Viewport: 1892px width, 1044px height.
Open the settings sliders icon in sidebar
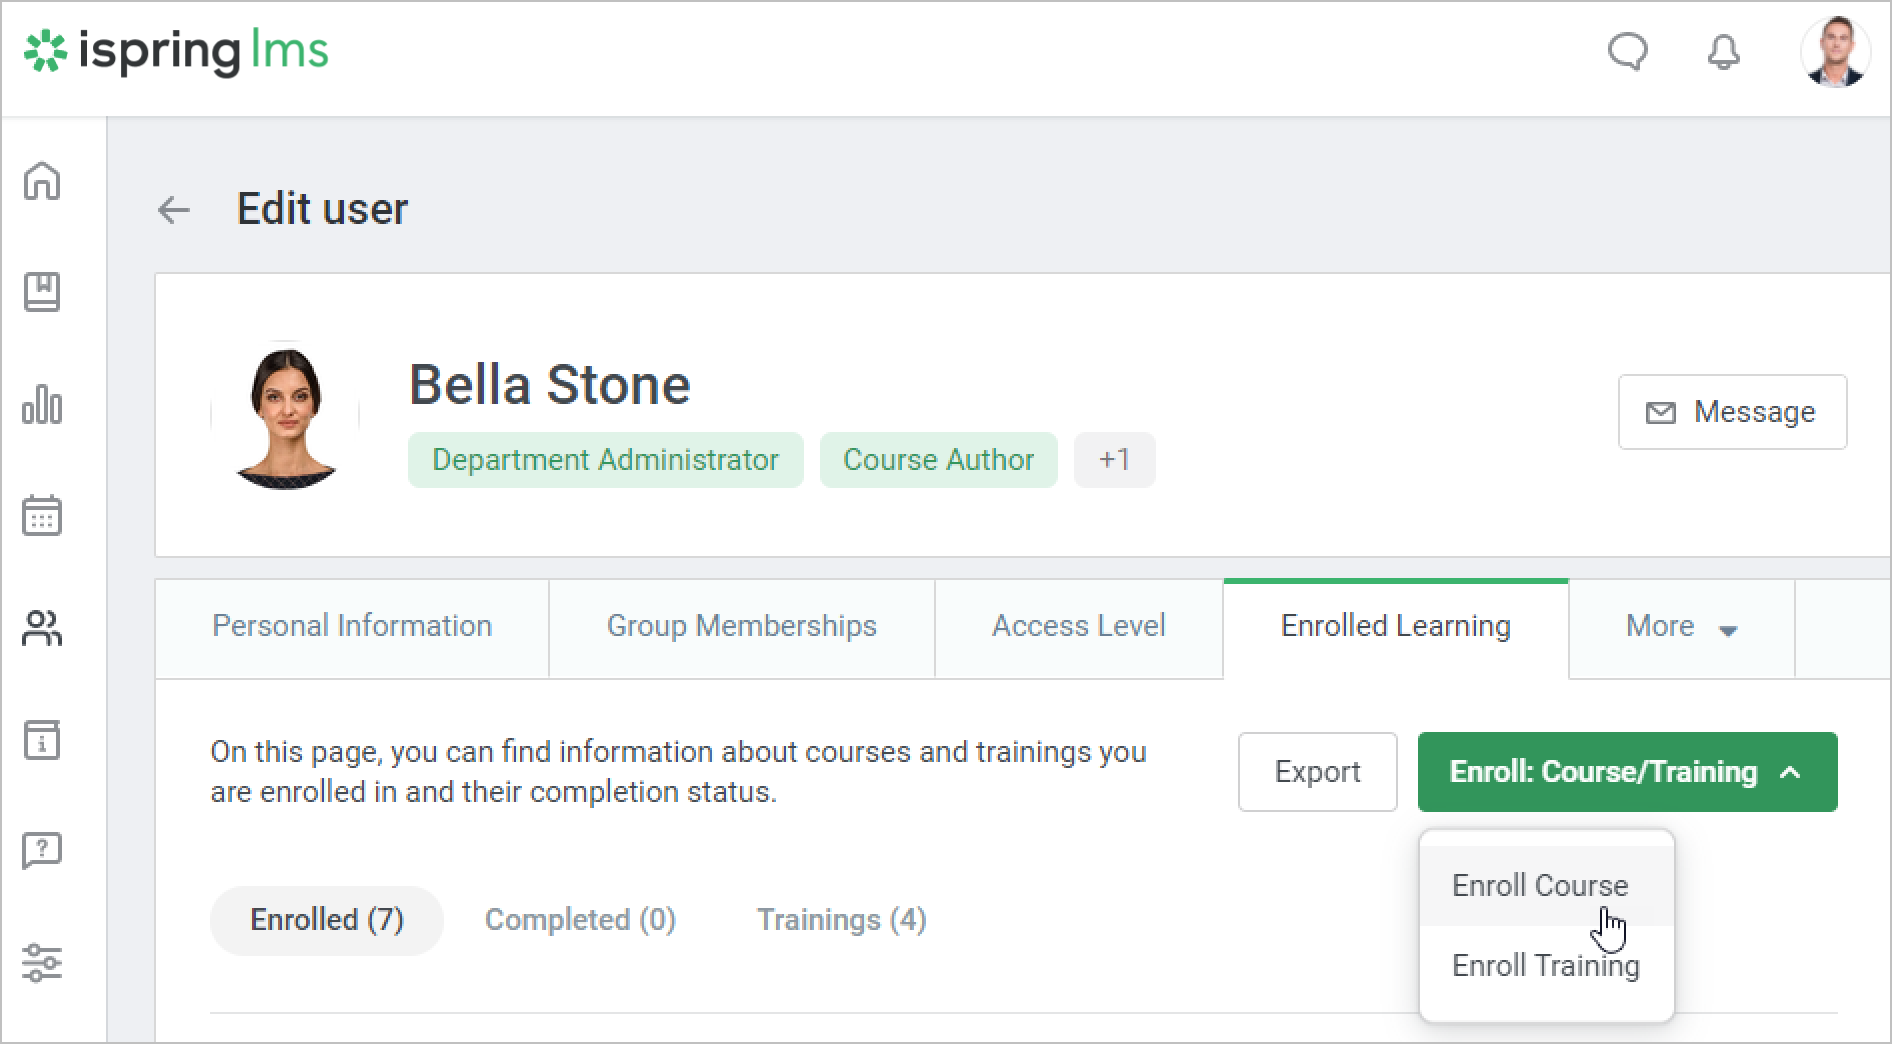[x=42, y=962]
